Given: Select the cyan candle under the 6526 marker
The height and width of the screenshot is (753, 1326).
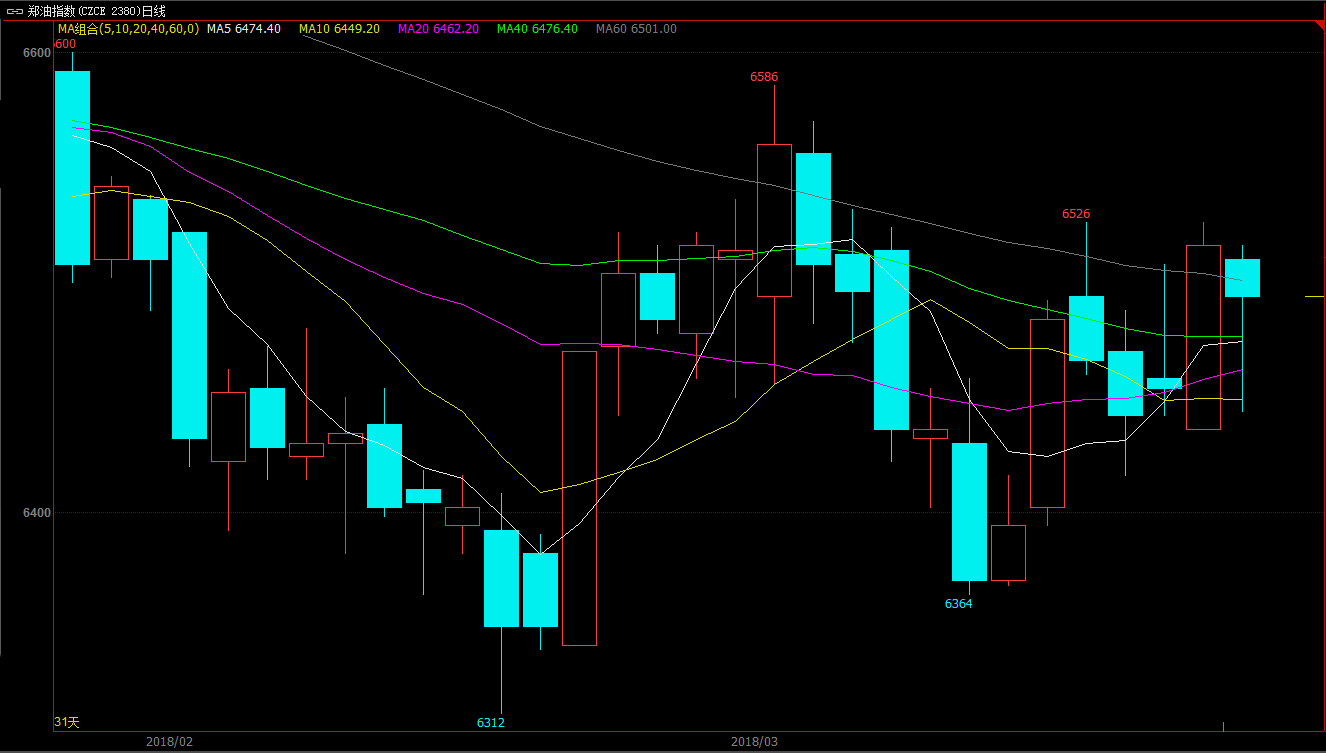Looking at the screenshot, I should [1086, 328].
